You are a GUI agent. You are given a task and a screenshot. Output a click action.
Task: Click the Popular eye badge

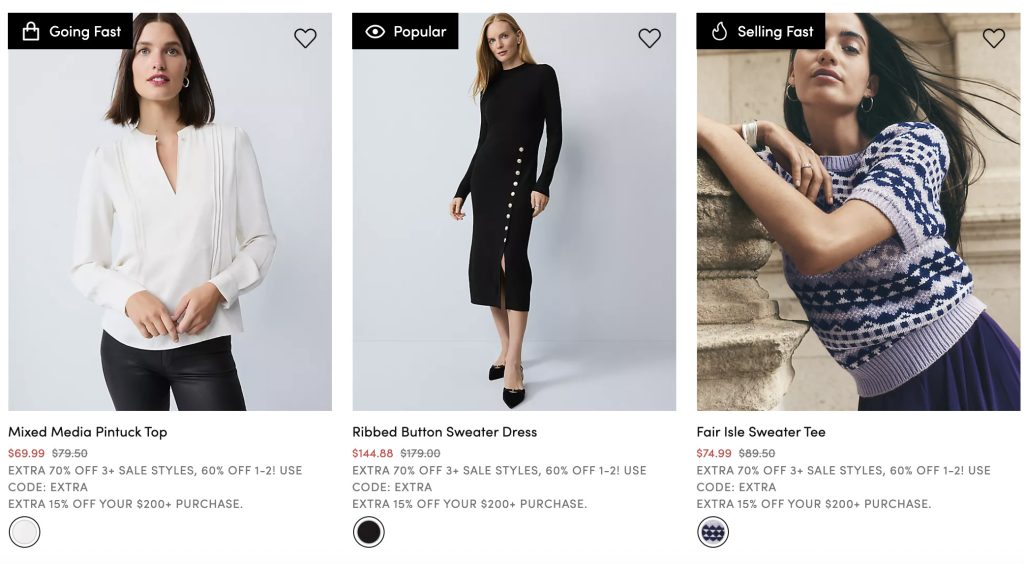tap(405, 31)
